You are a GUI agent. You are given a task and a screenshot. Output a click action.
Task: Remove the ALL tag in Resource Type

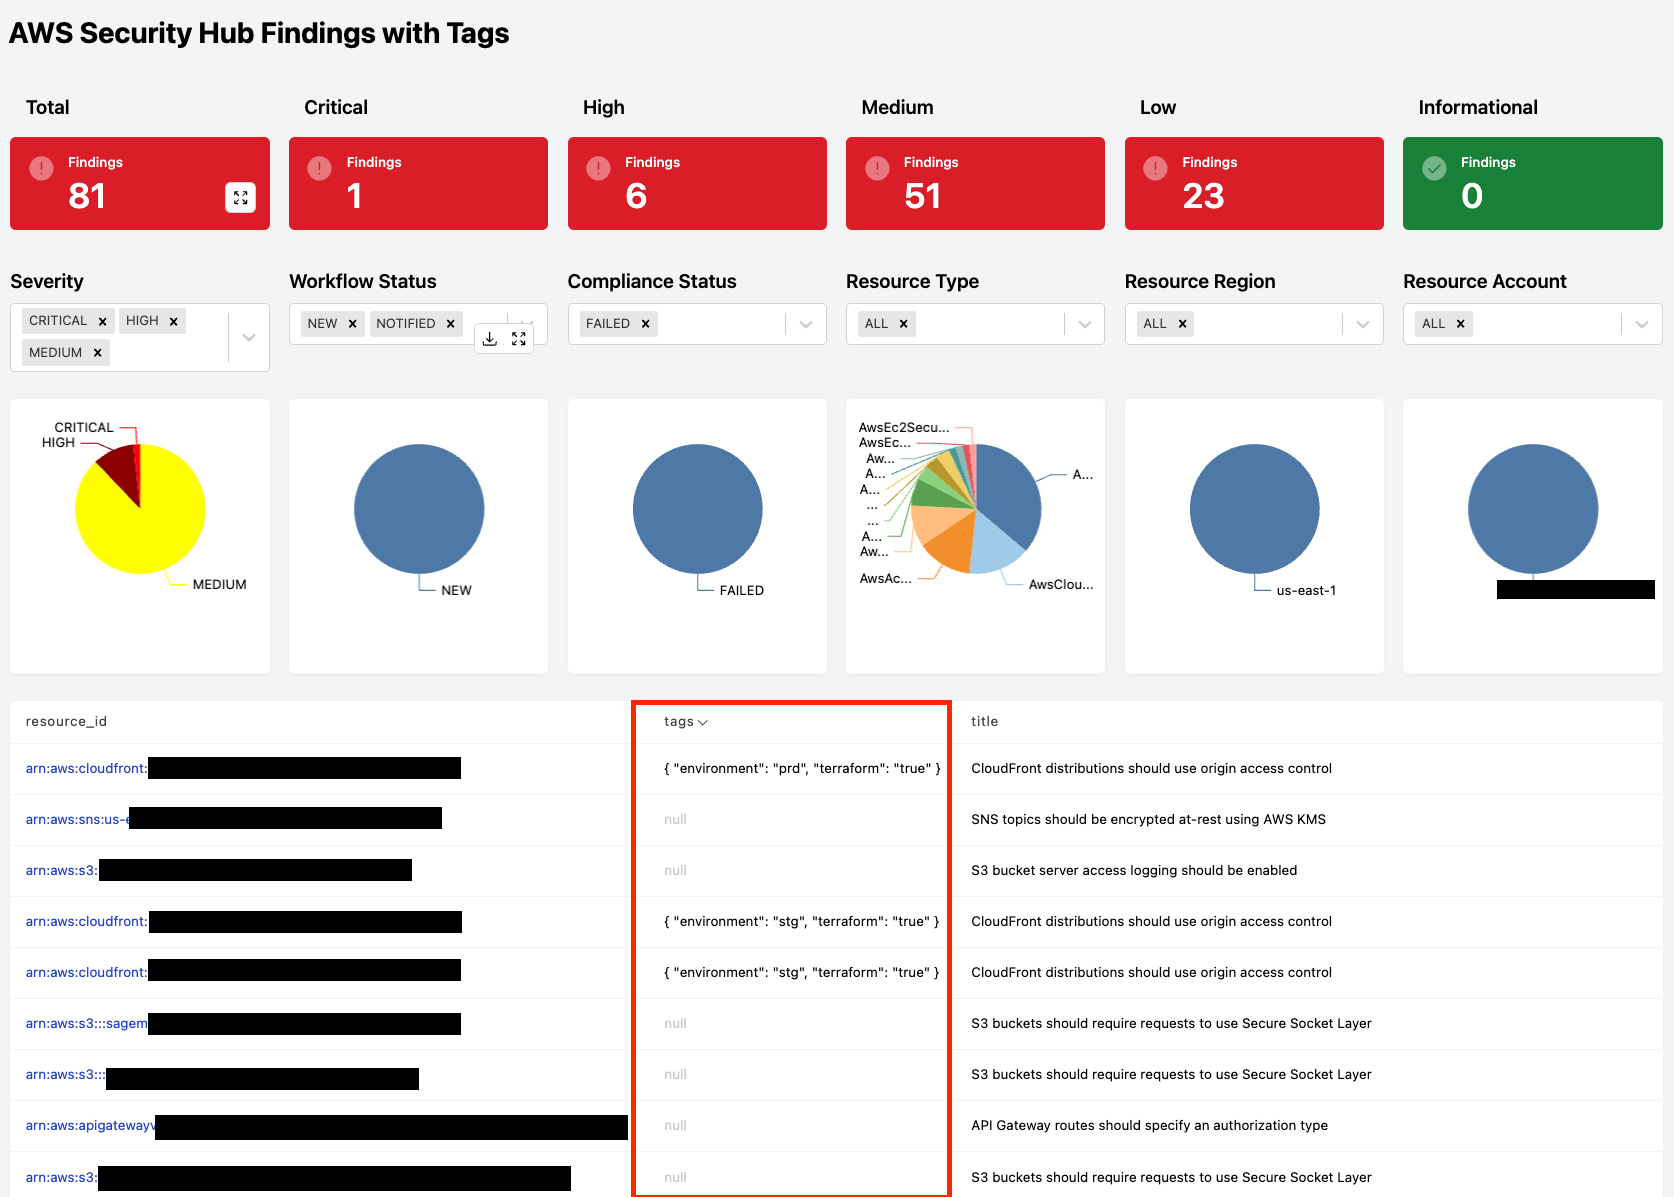[x=903, y=324]
